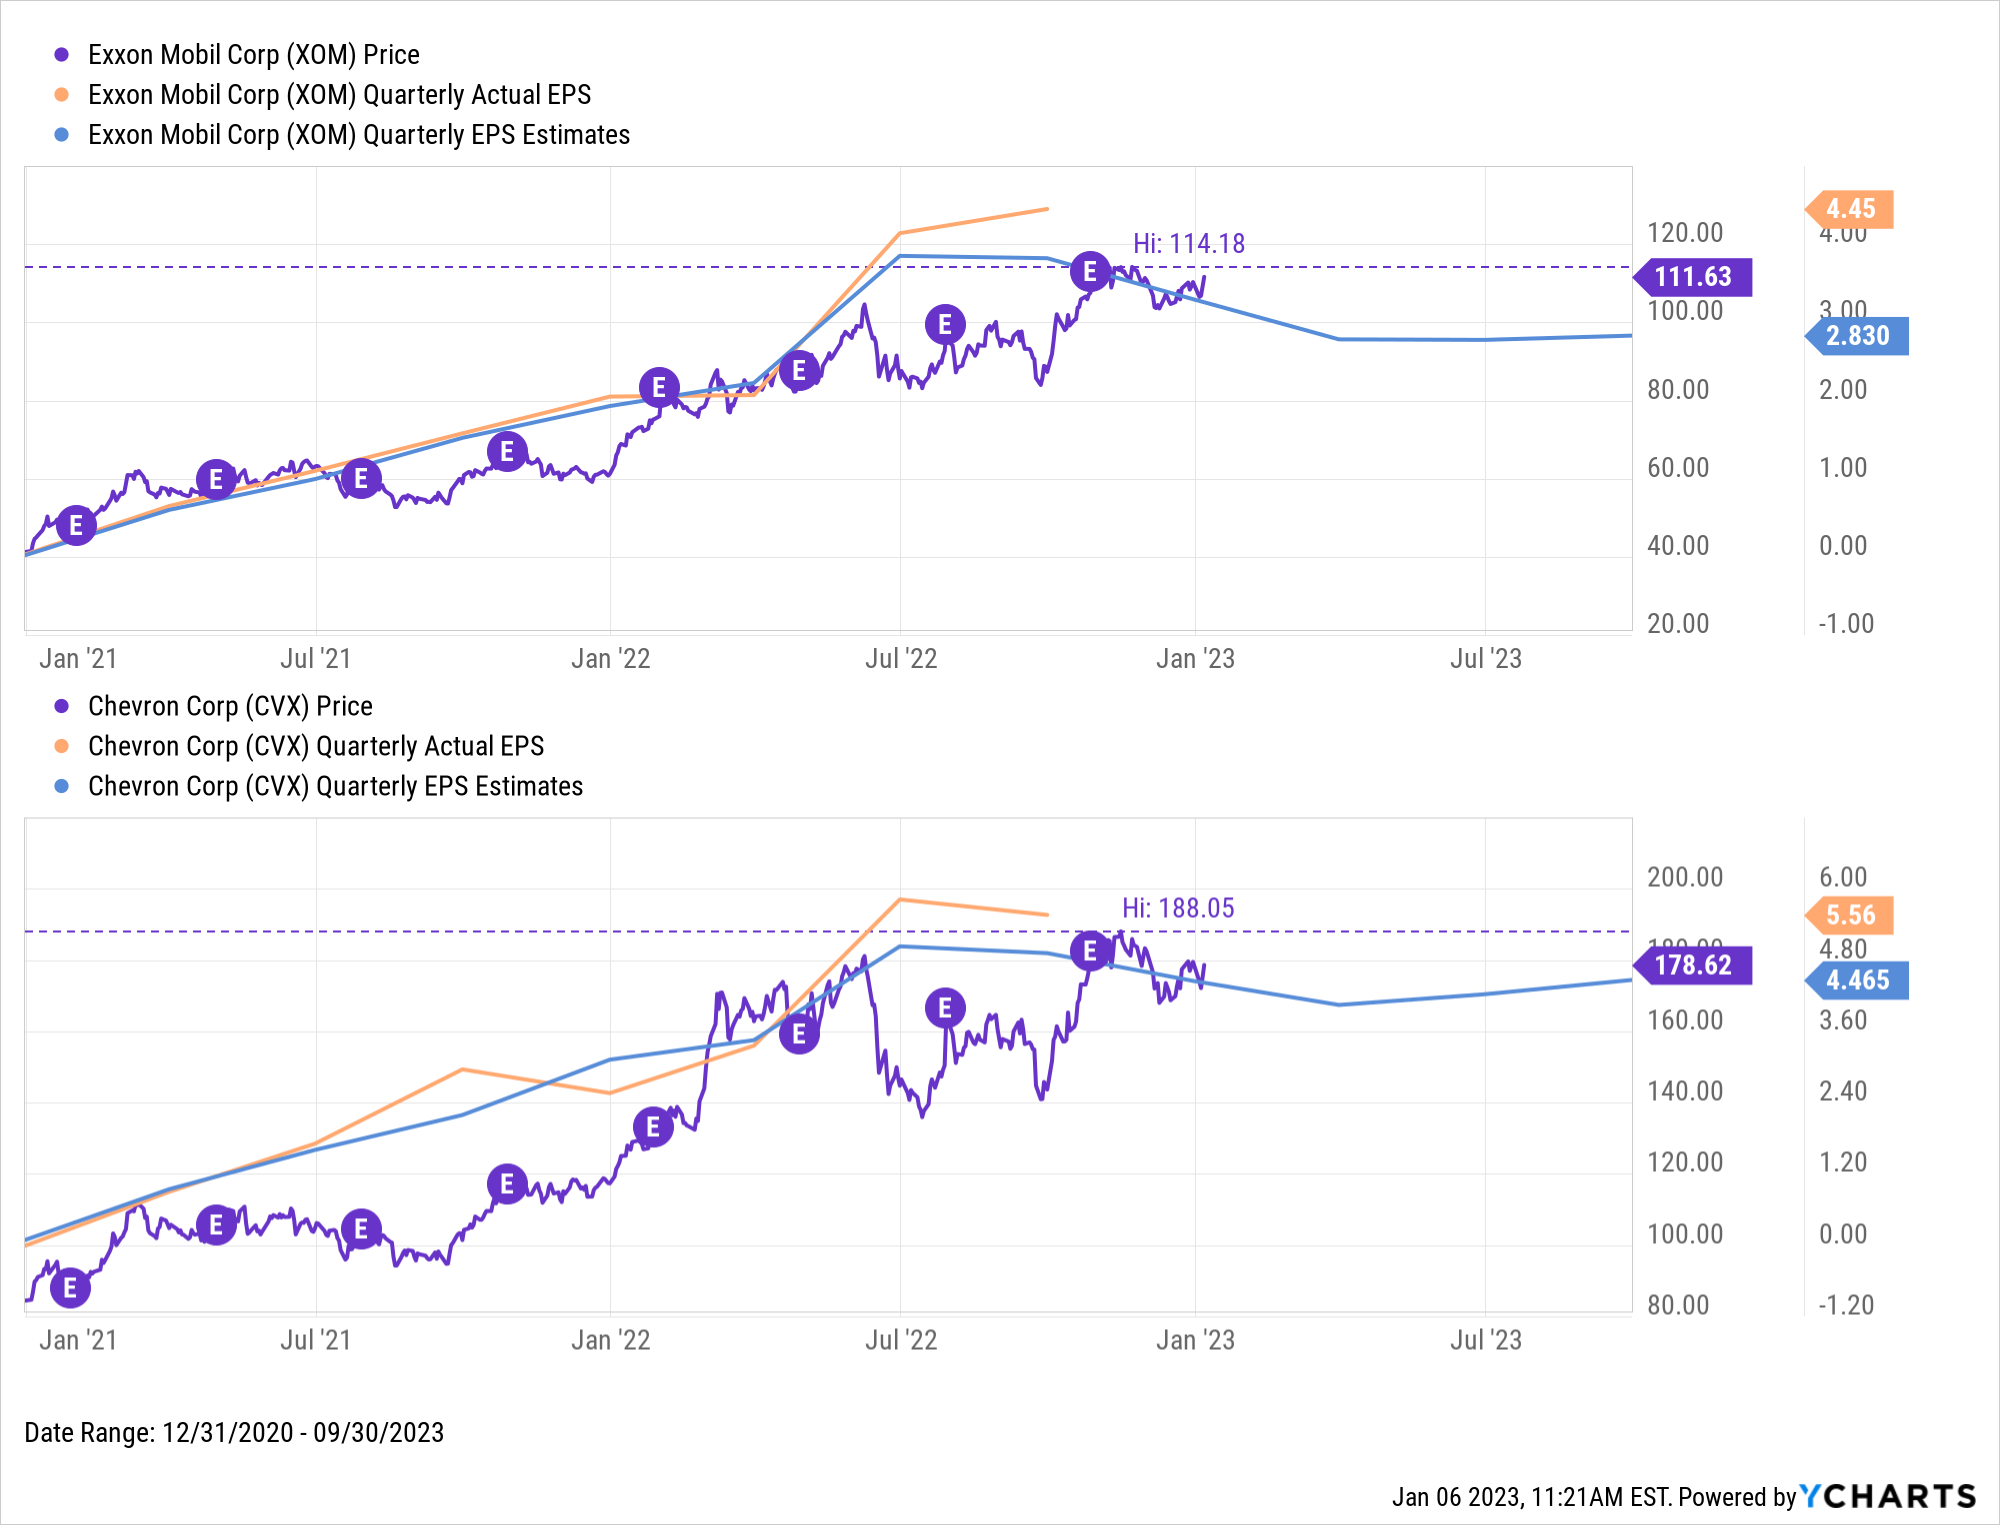The height and width of the screenshot is (1525, 2000).
Task: Click the CVX earnings marker right of Jul '22
Action: [945, 1008]
